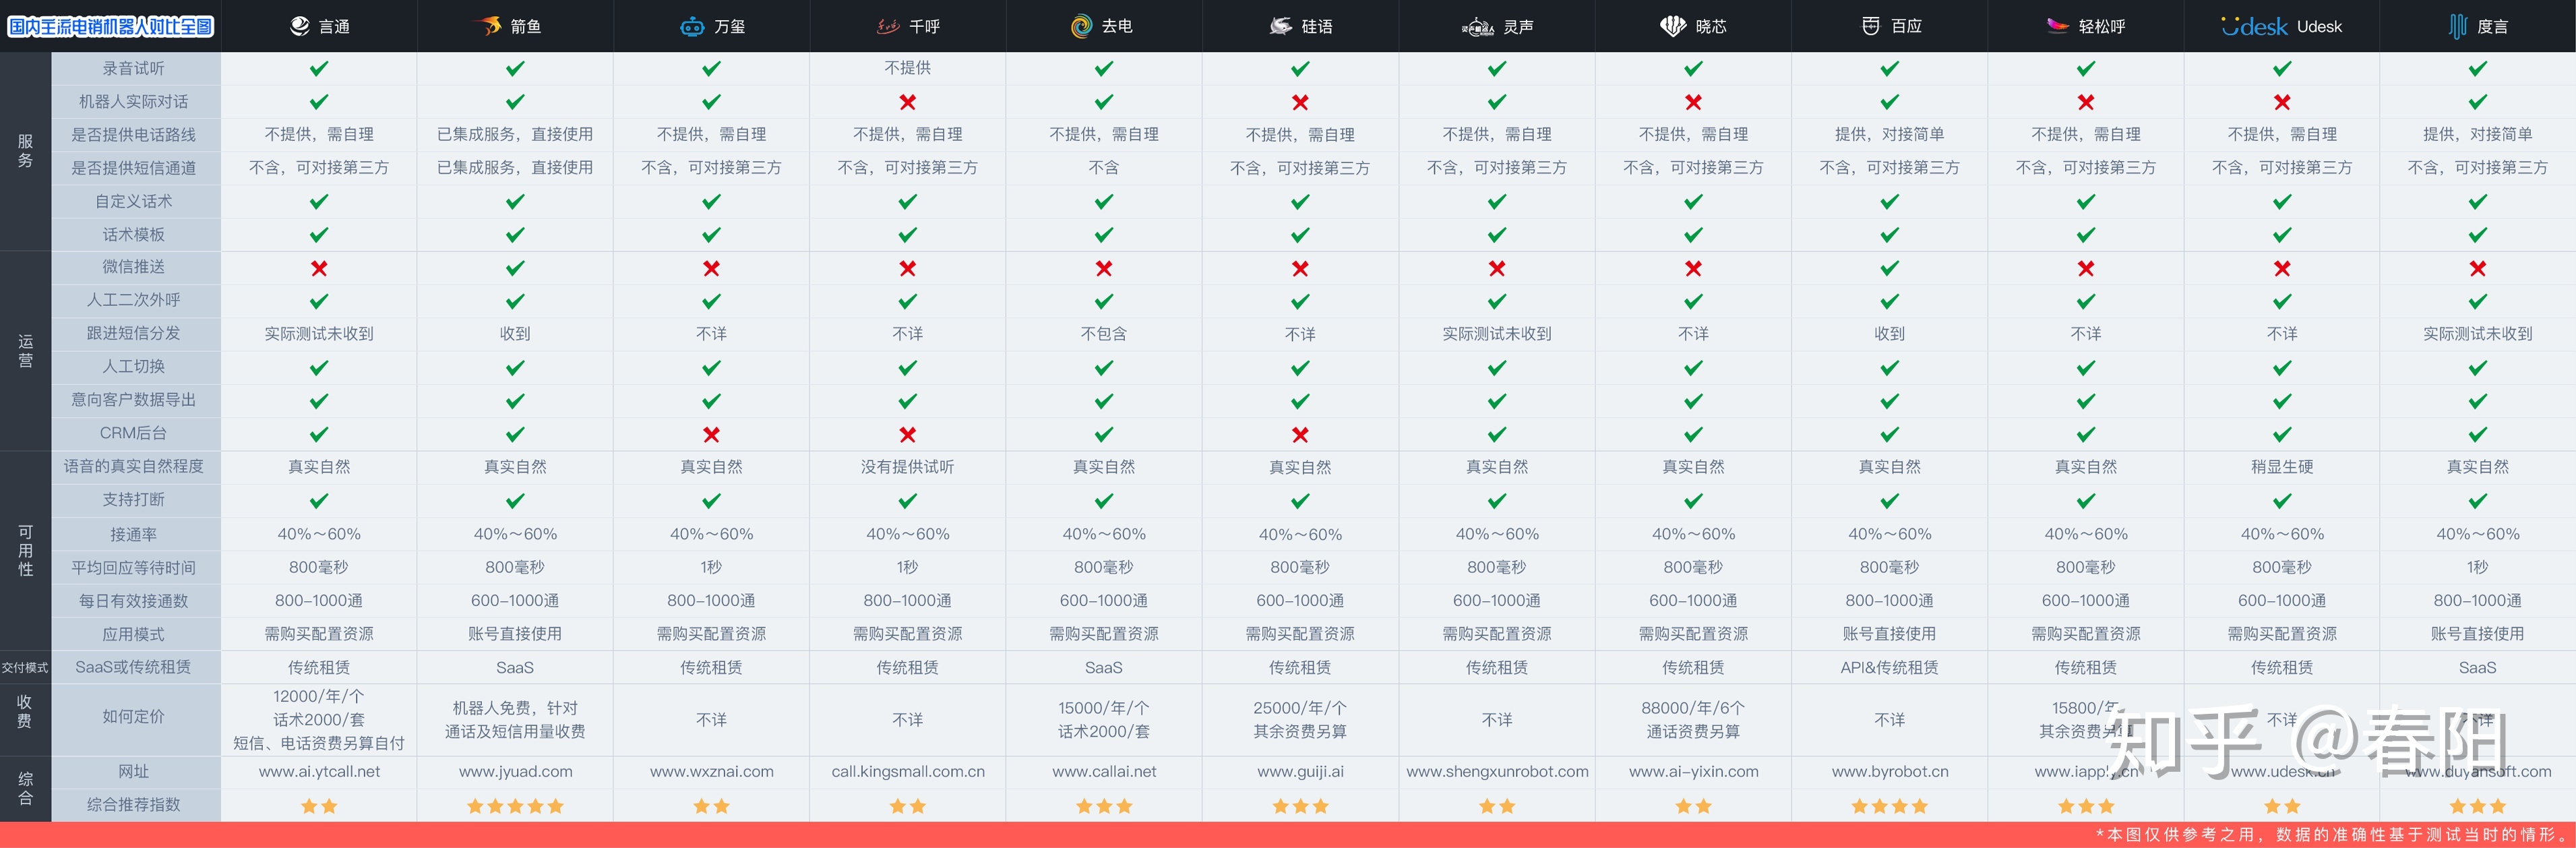Select the 跟进短信分发 row label

[134, 333]
